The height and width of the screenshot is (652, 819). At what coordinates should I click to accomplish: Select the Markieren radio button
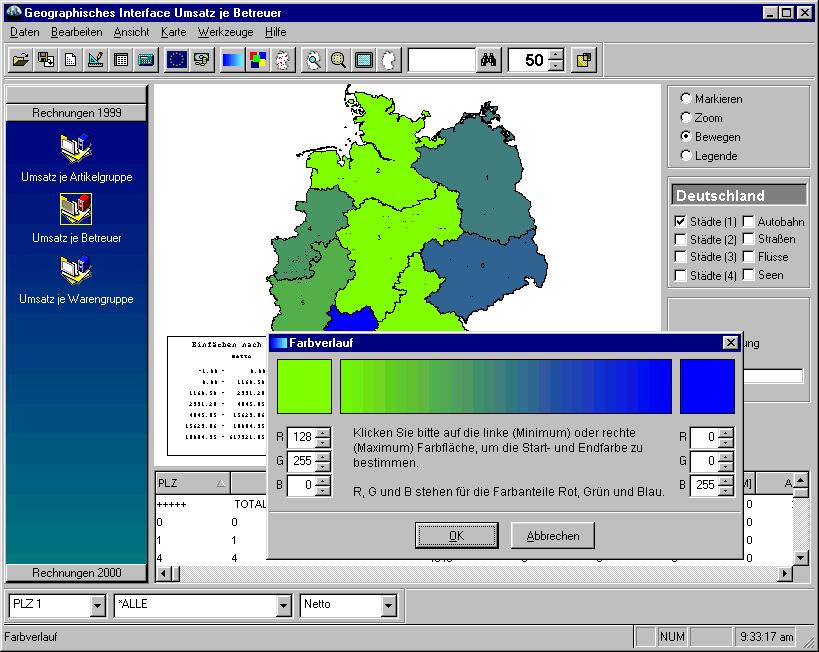tap(686, 99)
